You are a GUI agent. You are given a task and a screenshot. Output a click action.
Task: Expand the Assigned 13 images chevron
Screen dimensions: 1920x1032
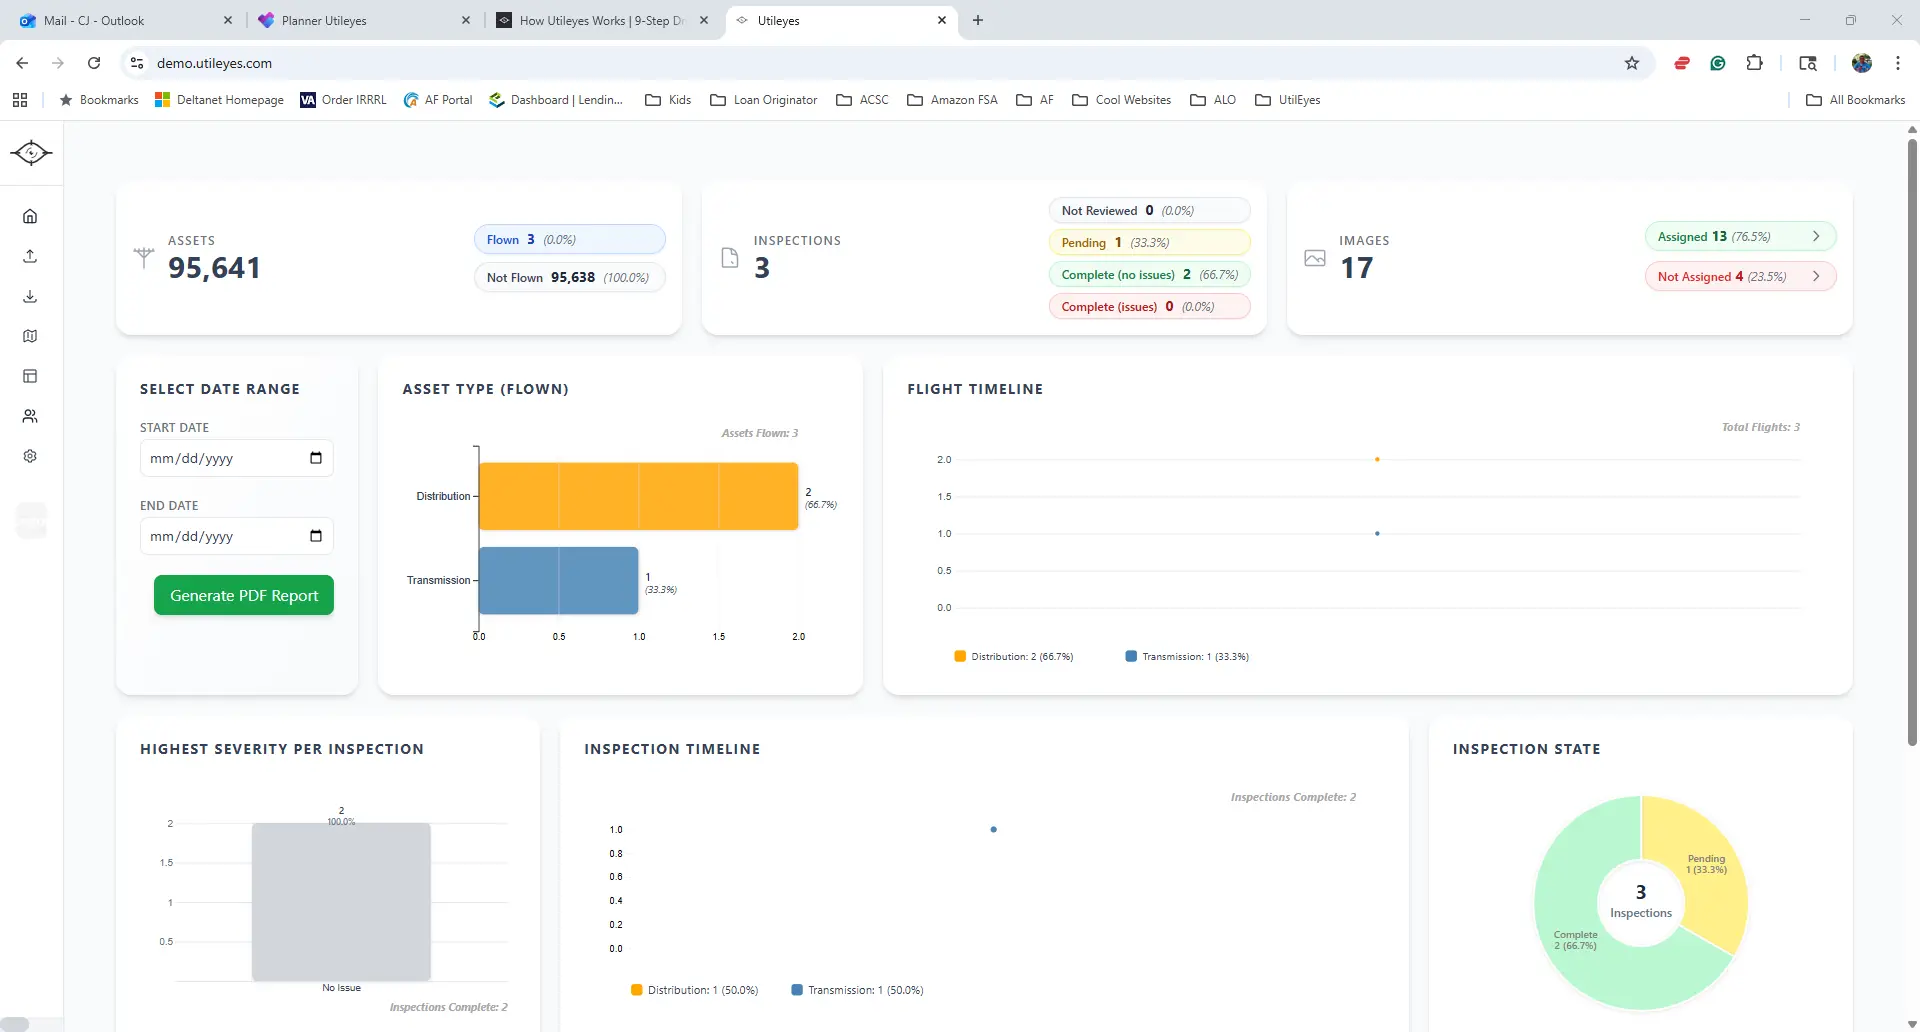(x=1816, y=236)
